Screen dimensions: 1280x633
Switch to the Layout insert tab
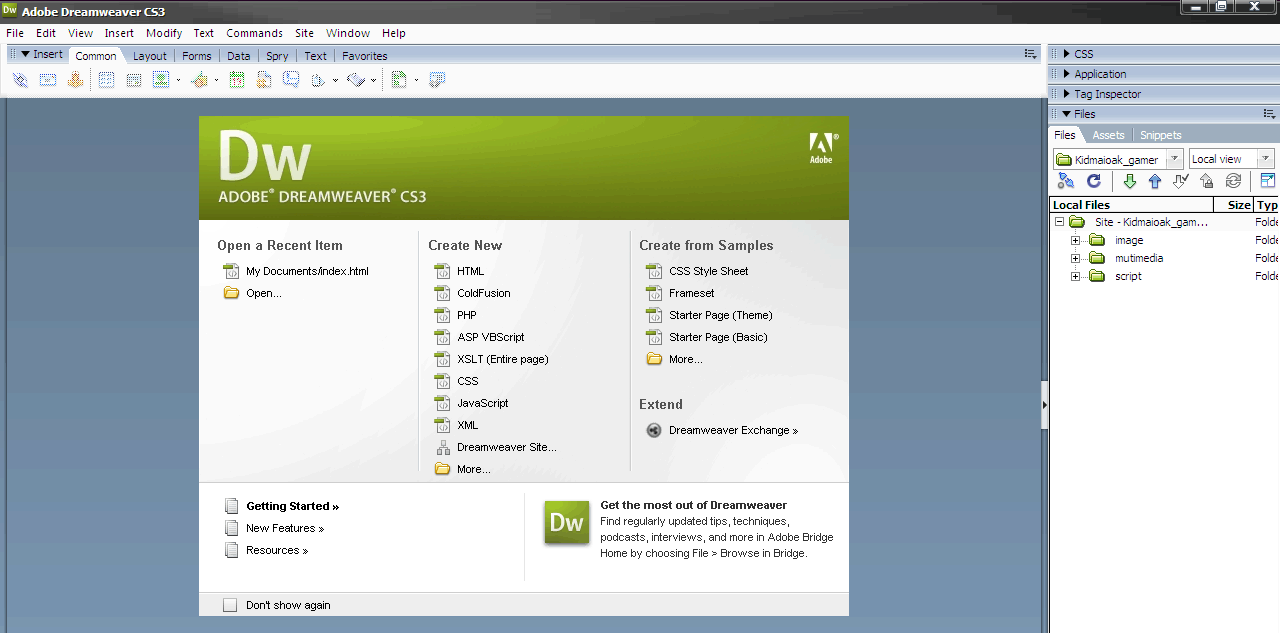tap(150, 56)
